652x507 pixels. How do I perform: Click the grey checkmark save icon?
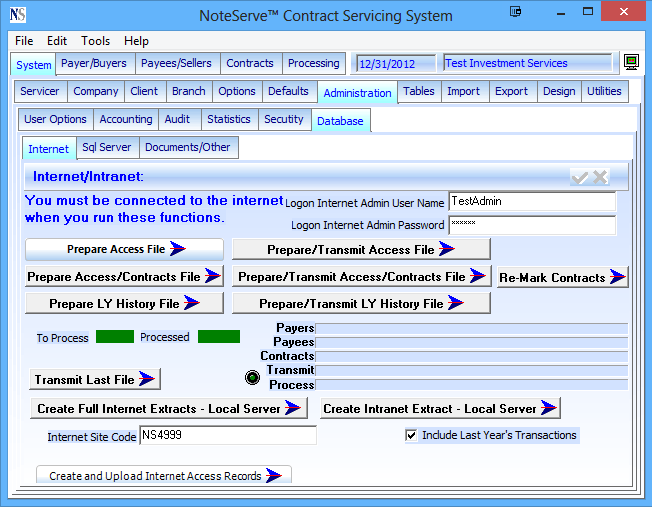click(579, 177)
